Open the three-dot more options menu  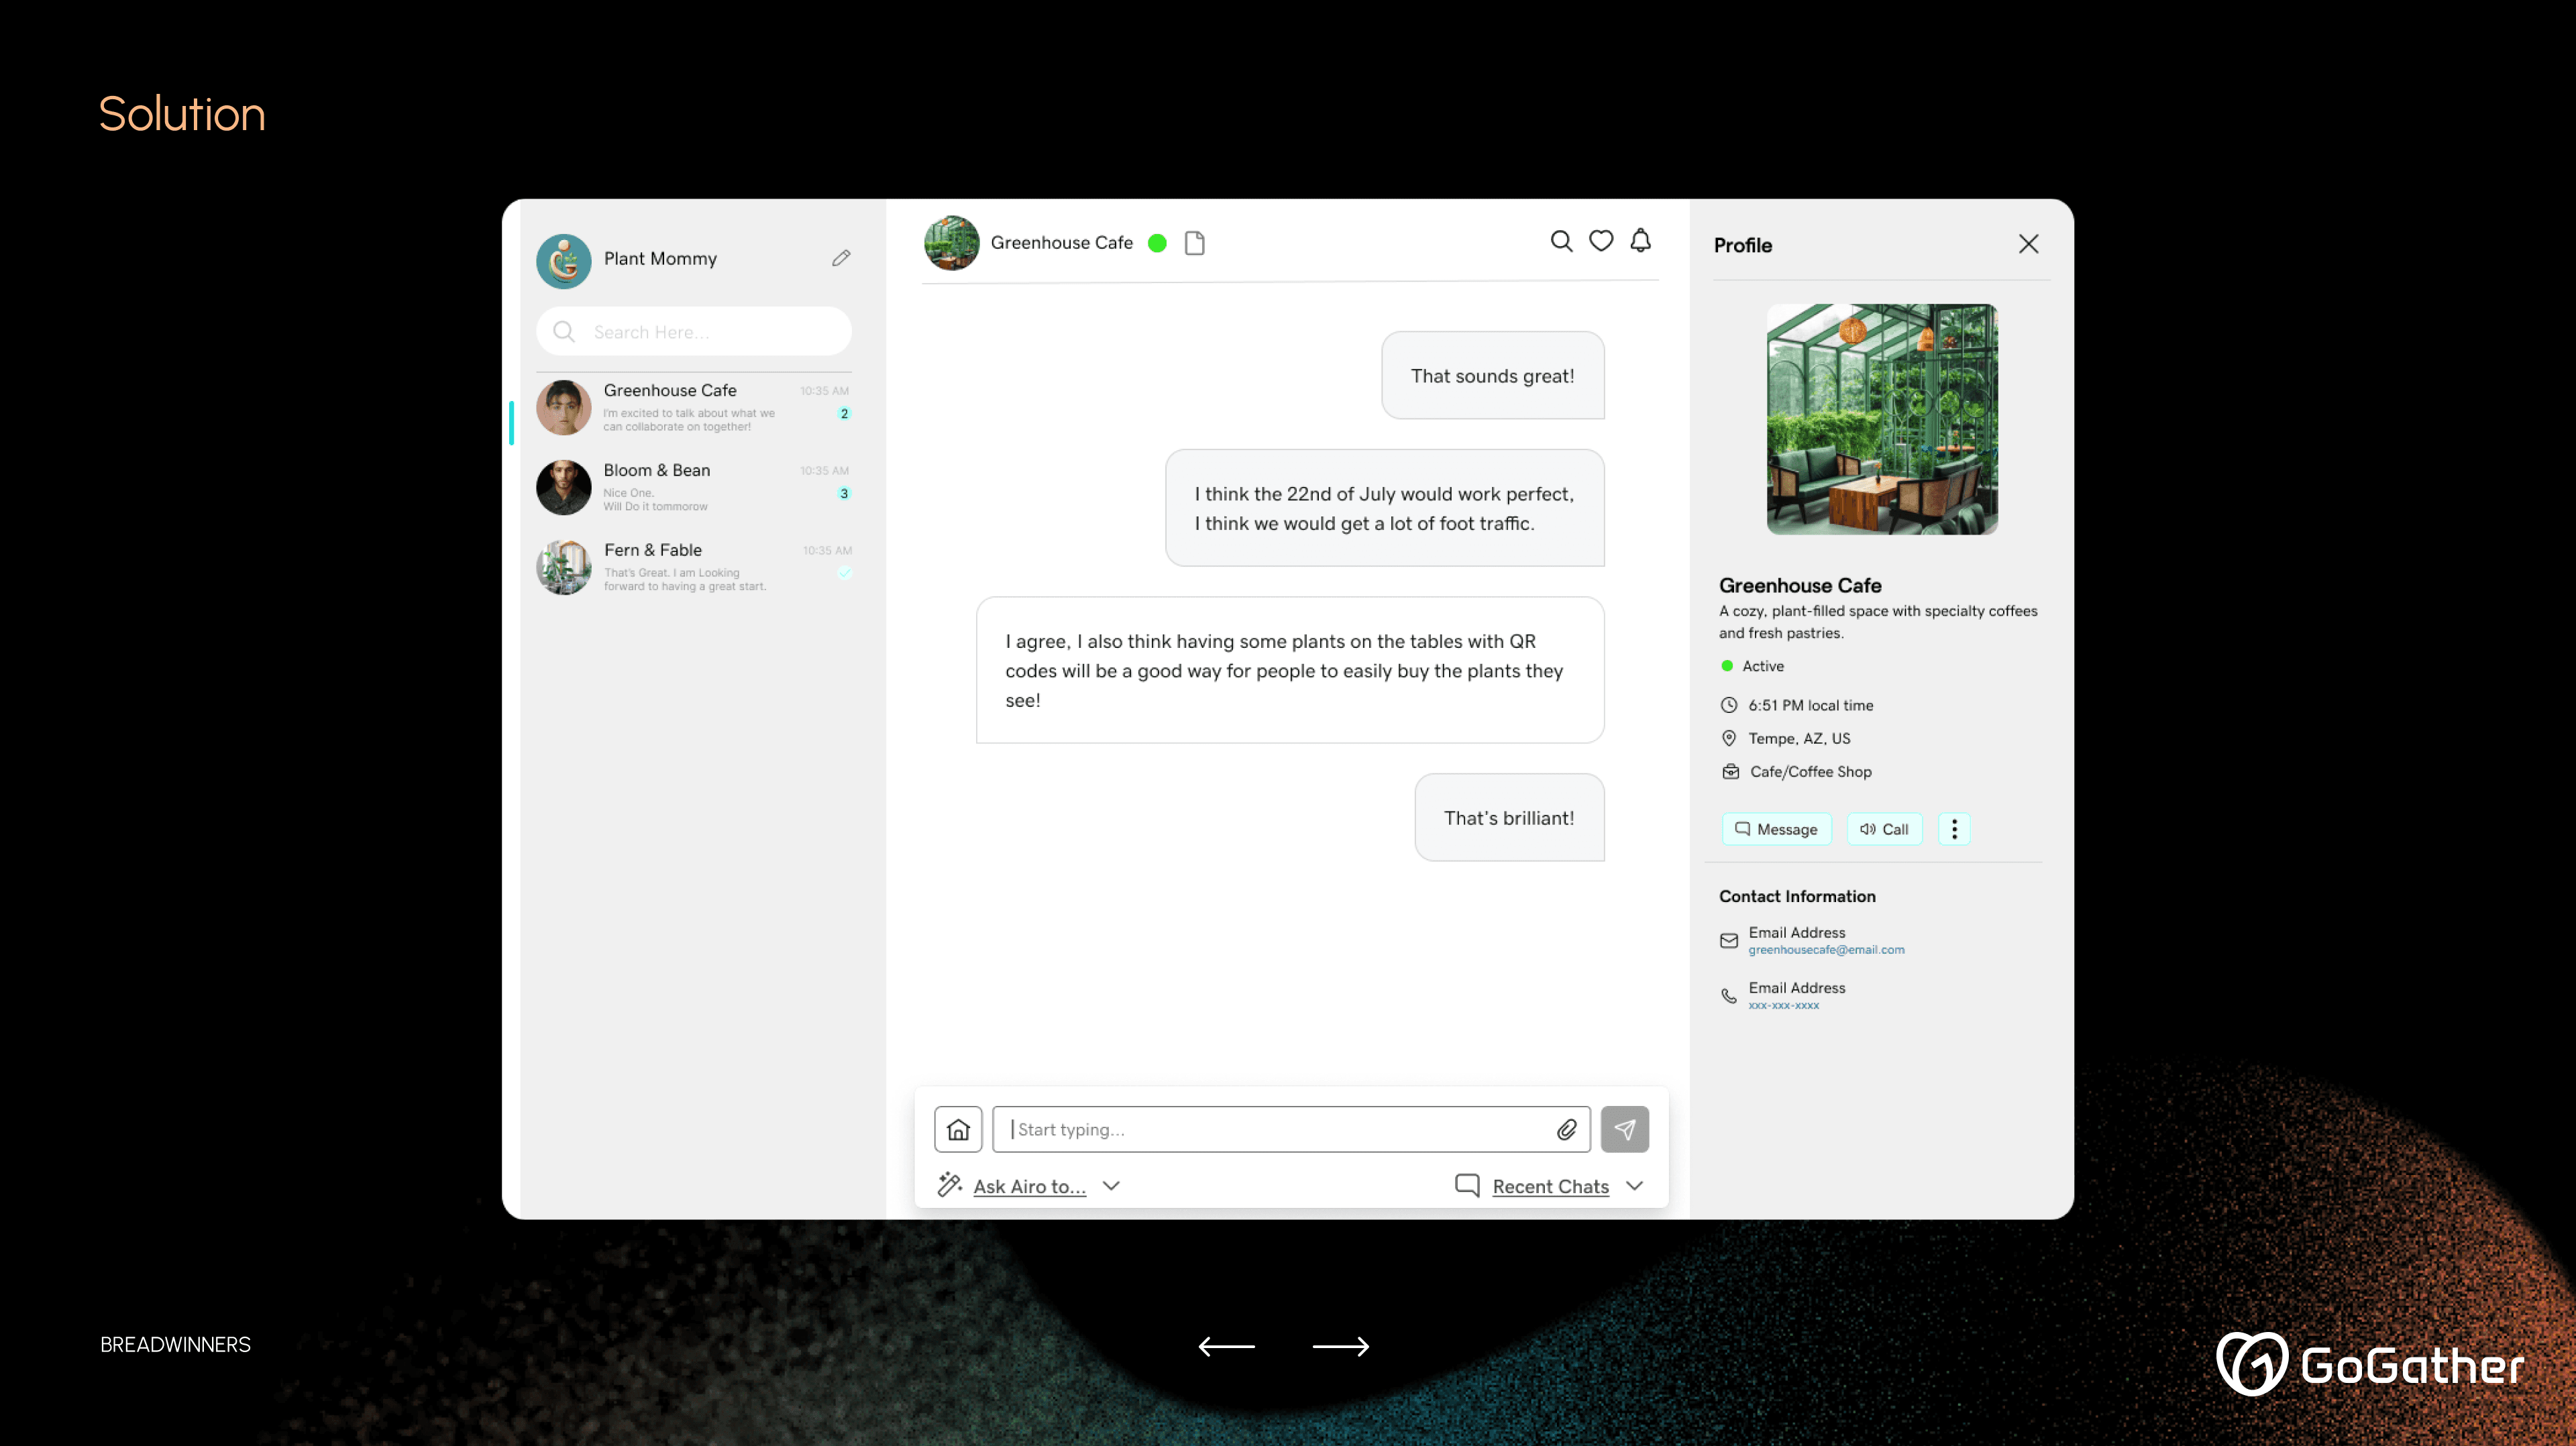click(x=1954, y=829)
